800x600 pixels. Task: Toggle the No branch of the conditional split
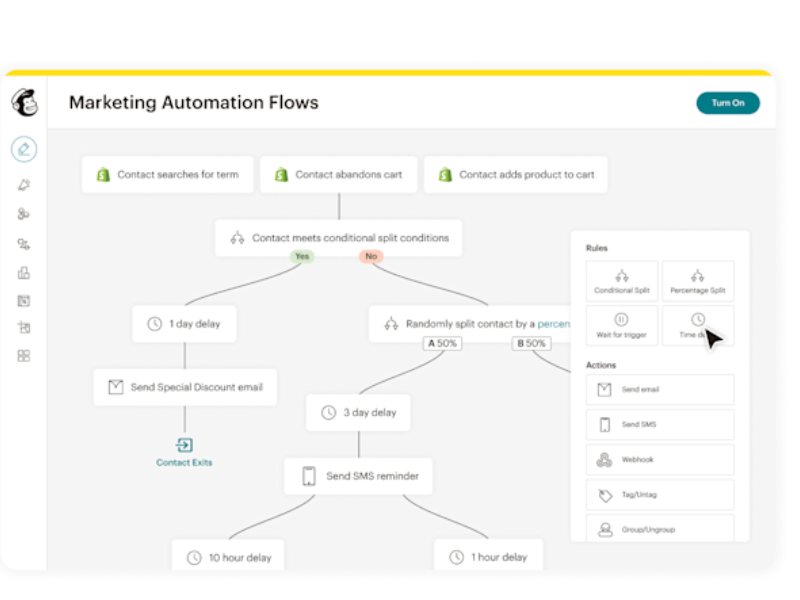(371, 256)
